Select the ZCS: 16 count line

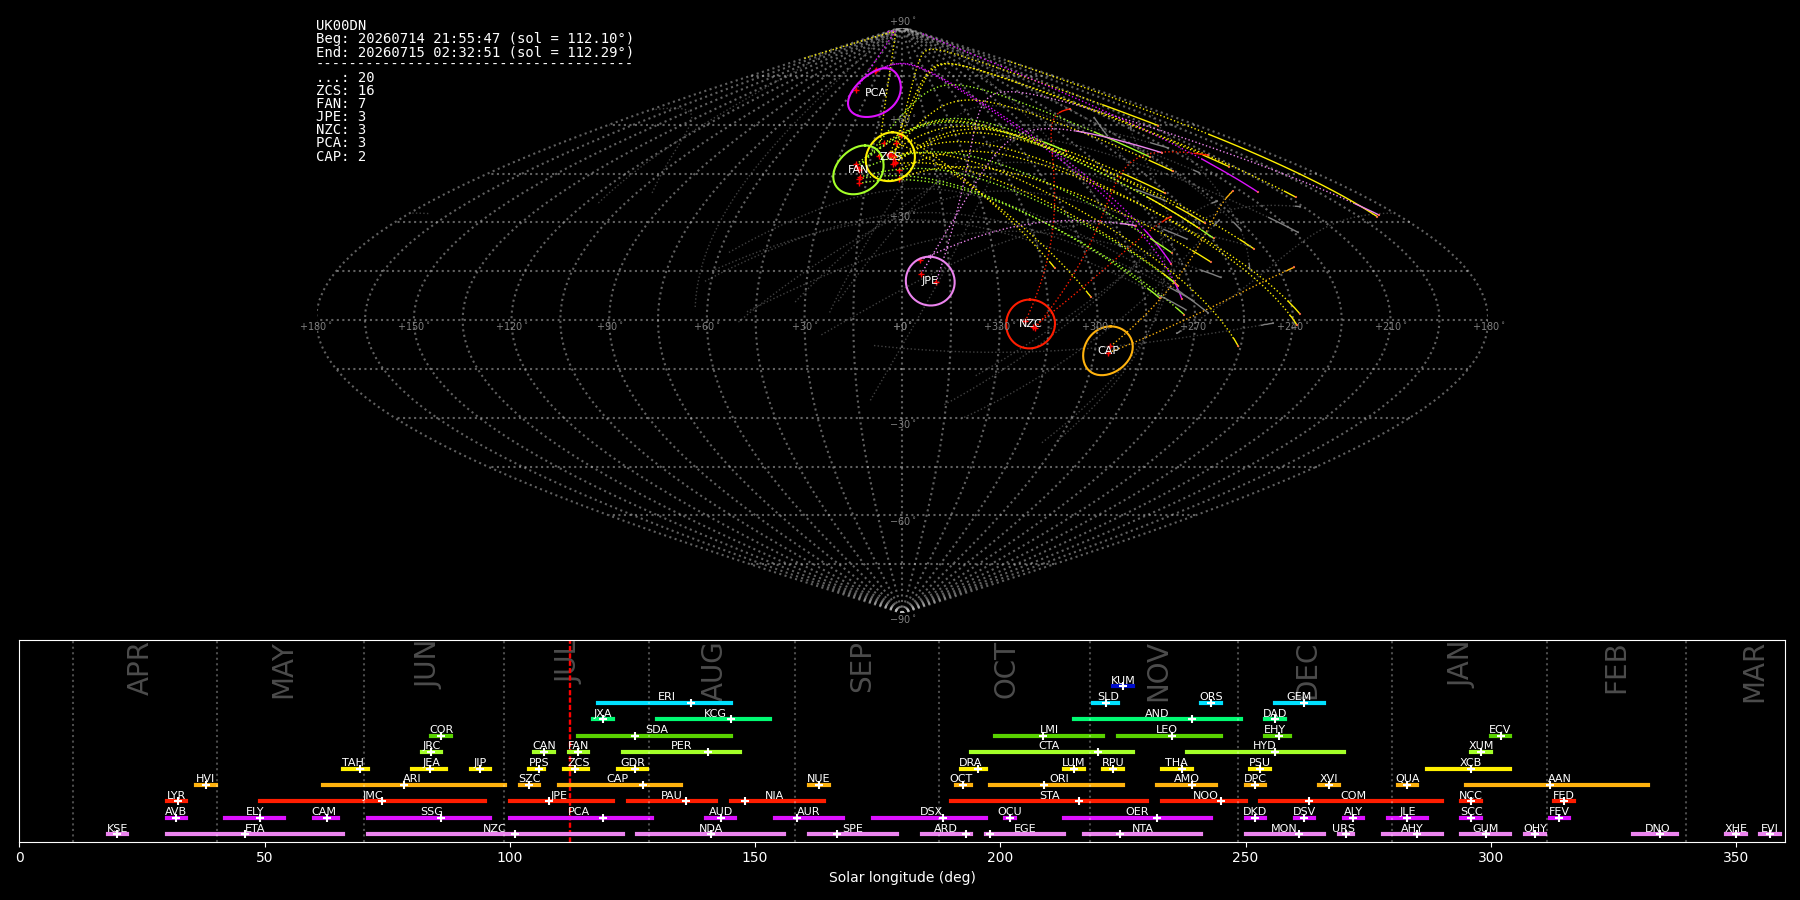click(x=345, y=91)
